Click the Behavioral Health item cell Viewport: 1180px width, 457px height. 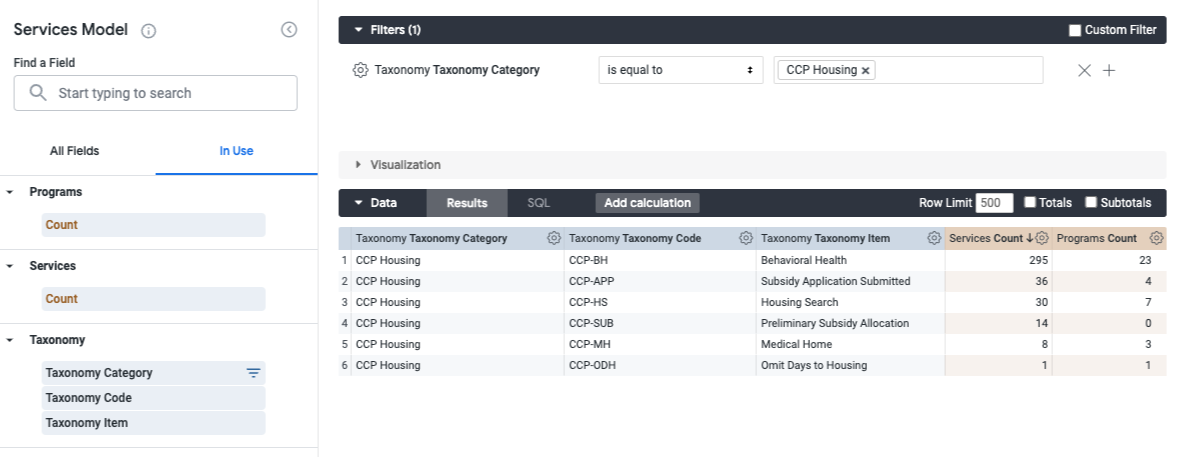(x=850, y=260)
